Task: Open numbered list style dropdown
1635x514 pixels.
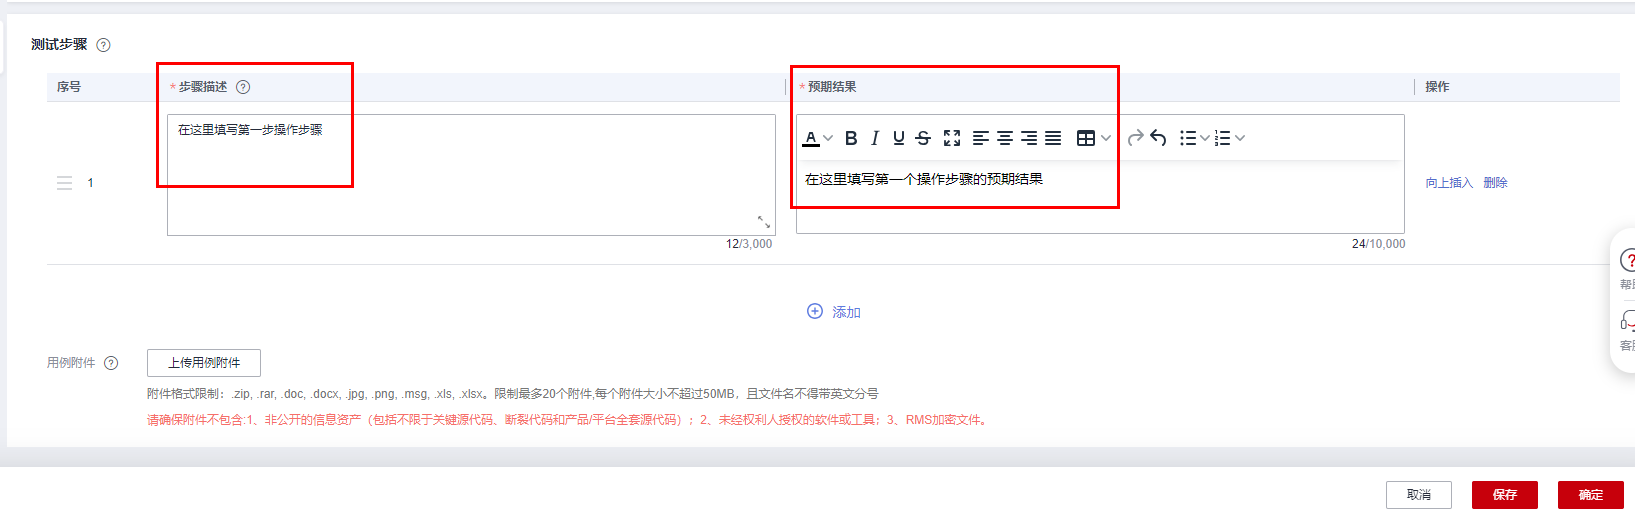Action: pos(1240,138)
